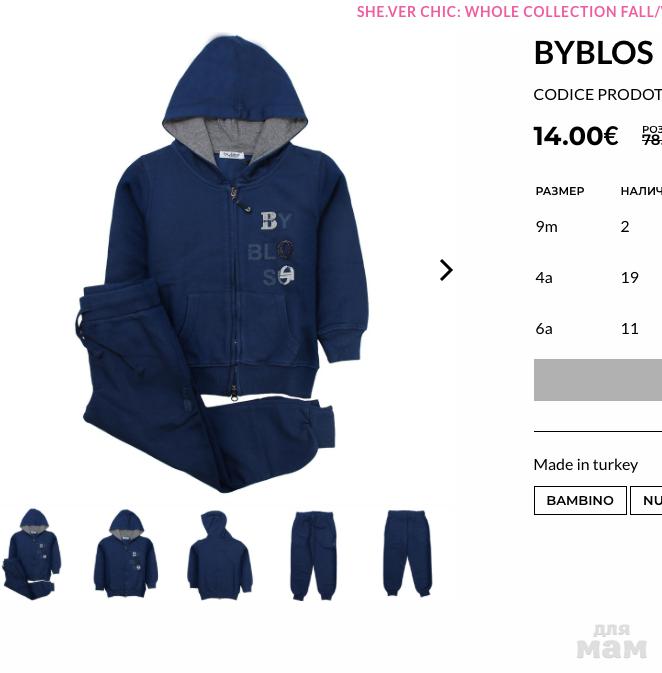Click the next image arrow chevron
Image resolution: width=662 pixels, height=673 pixels.
tap(446, 270)
